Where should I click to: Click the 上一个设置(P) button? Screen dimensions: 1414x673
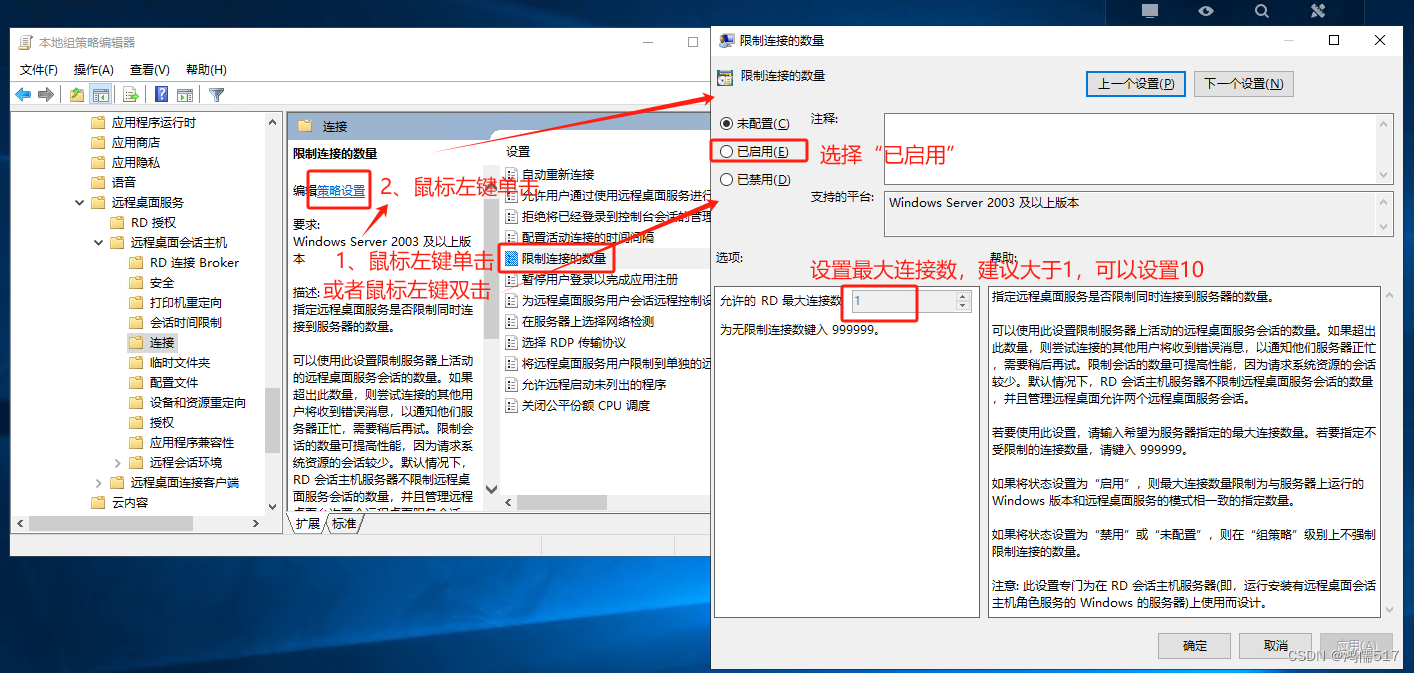click(1137, 84)
